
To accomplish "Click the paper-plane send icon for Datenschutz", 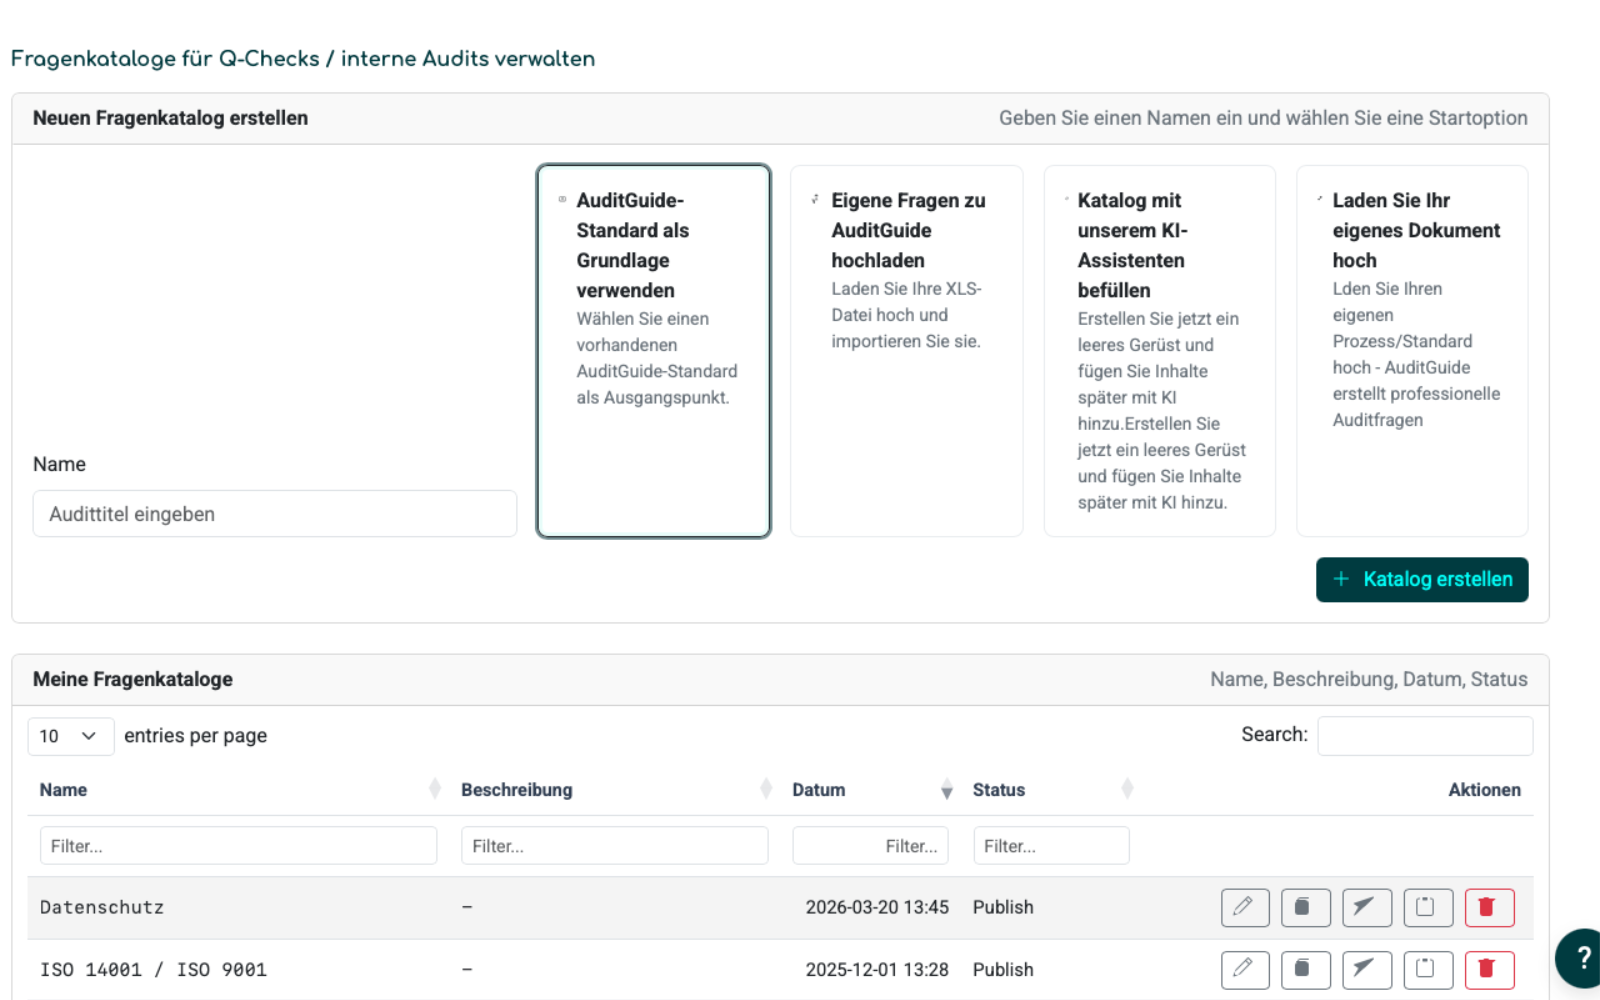I will coord(1366,907).
